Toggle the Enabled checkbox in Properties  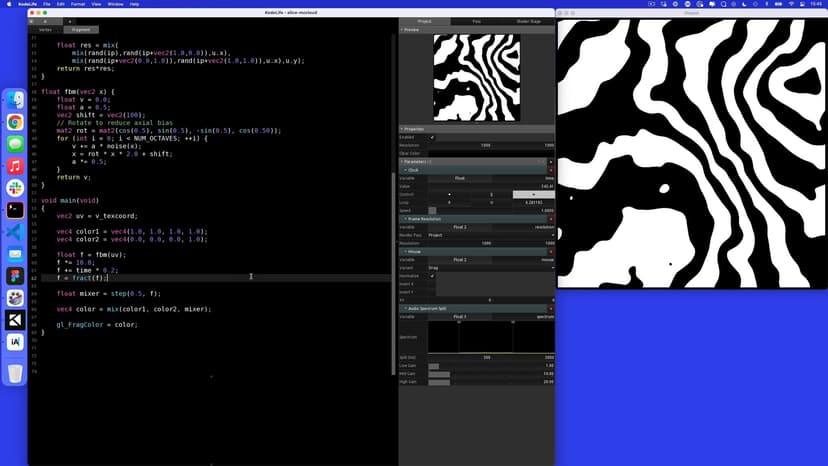point(432,137)
